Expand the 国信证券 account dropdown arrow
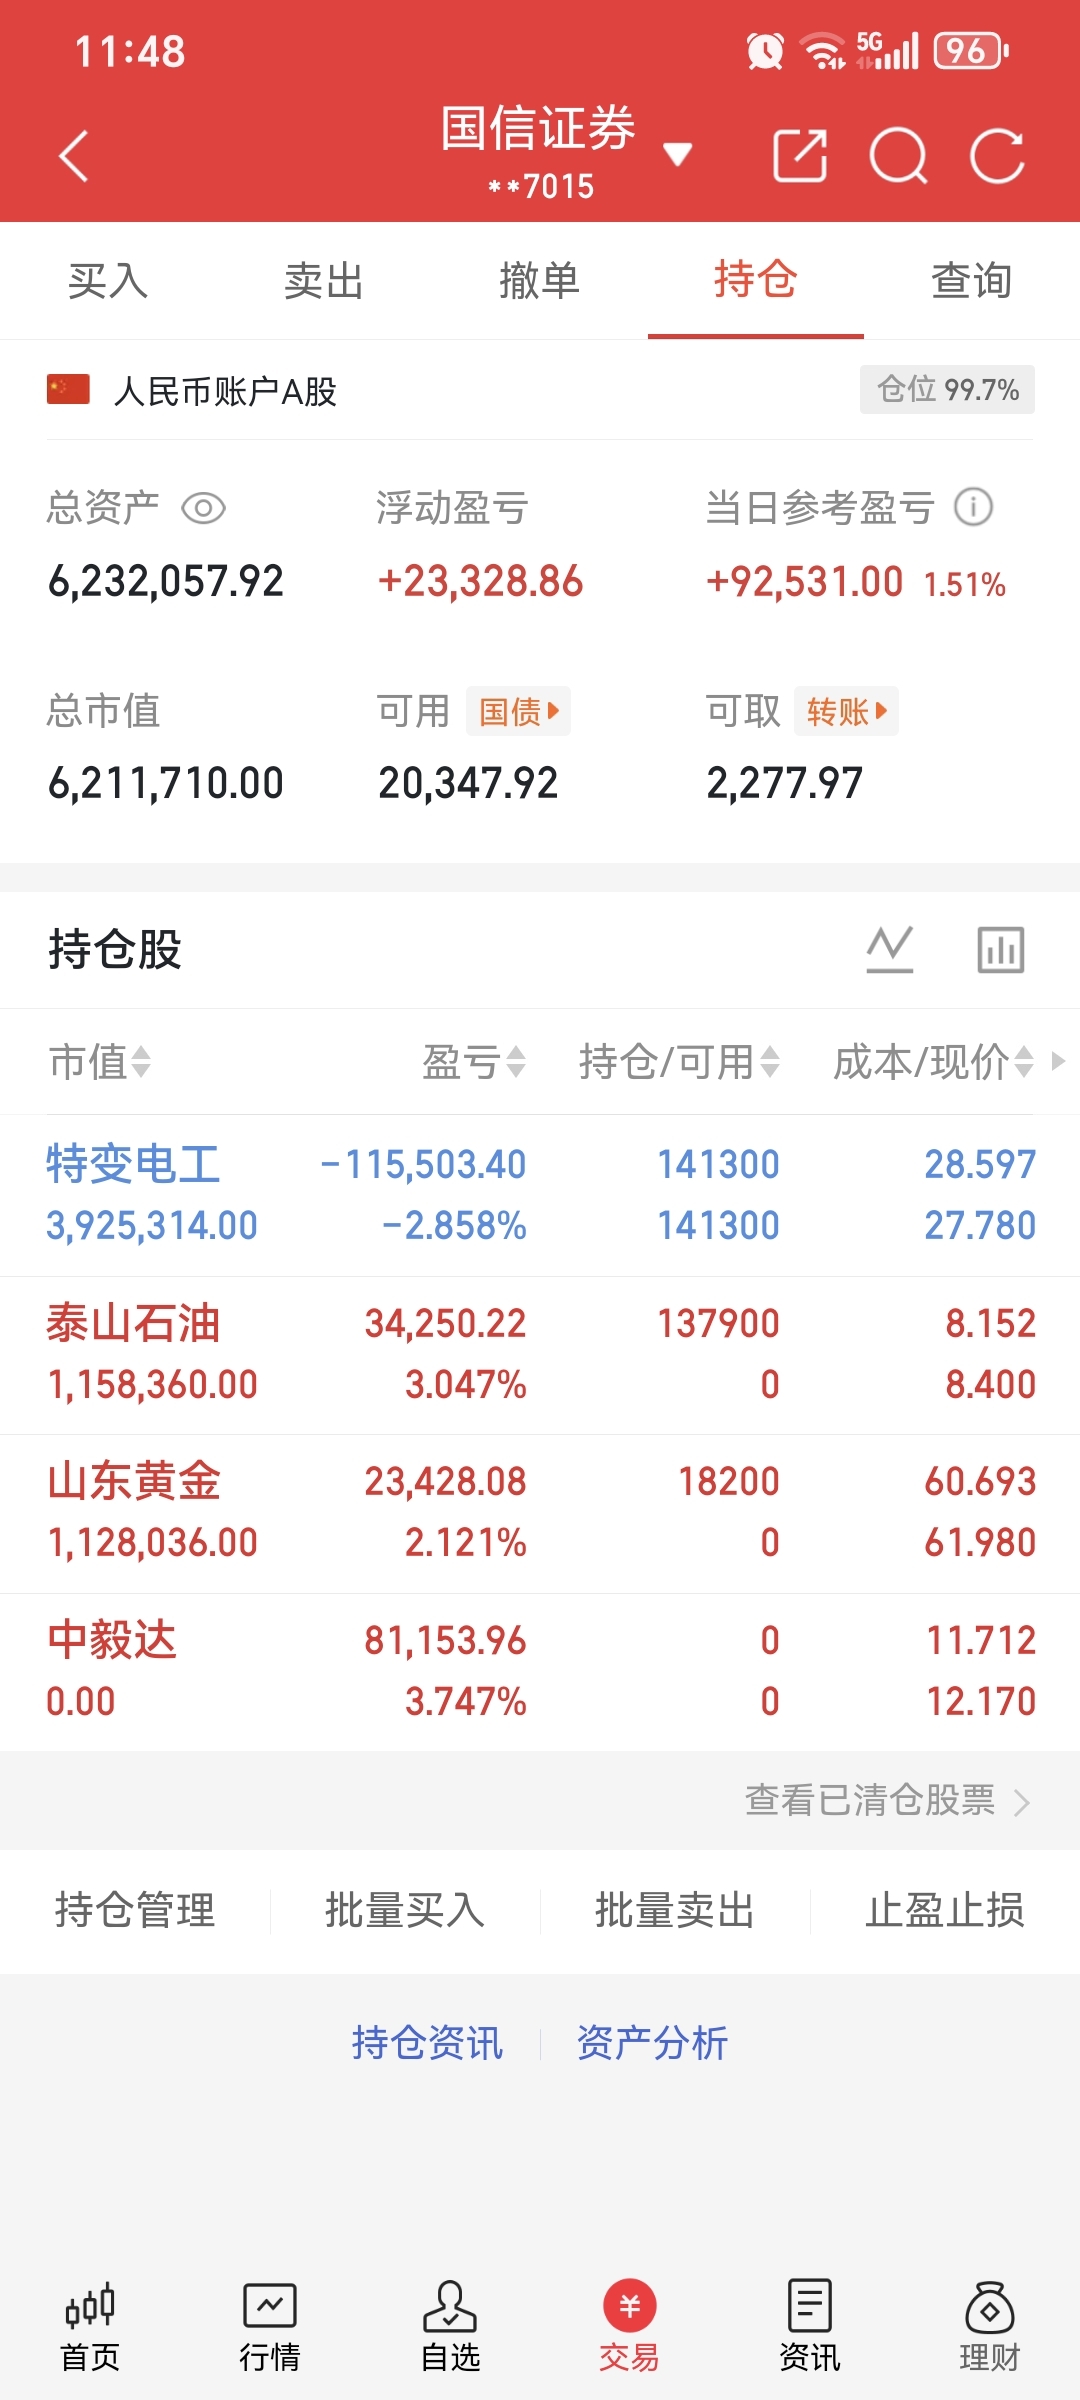Viewport: 1080px width, 2400px height. (678, 154)
